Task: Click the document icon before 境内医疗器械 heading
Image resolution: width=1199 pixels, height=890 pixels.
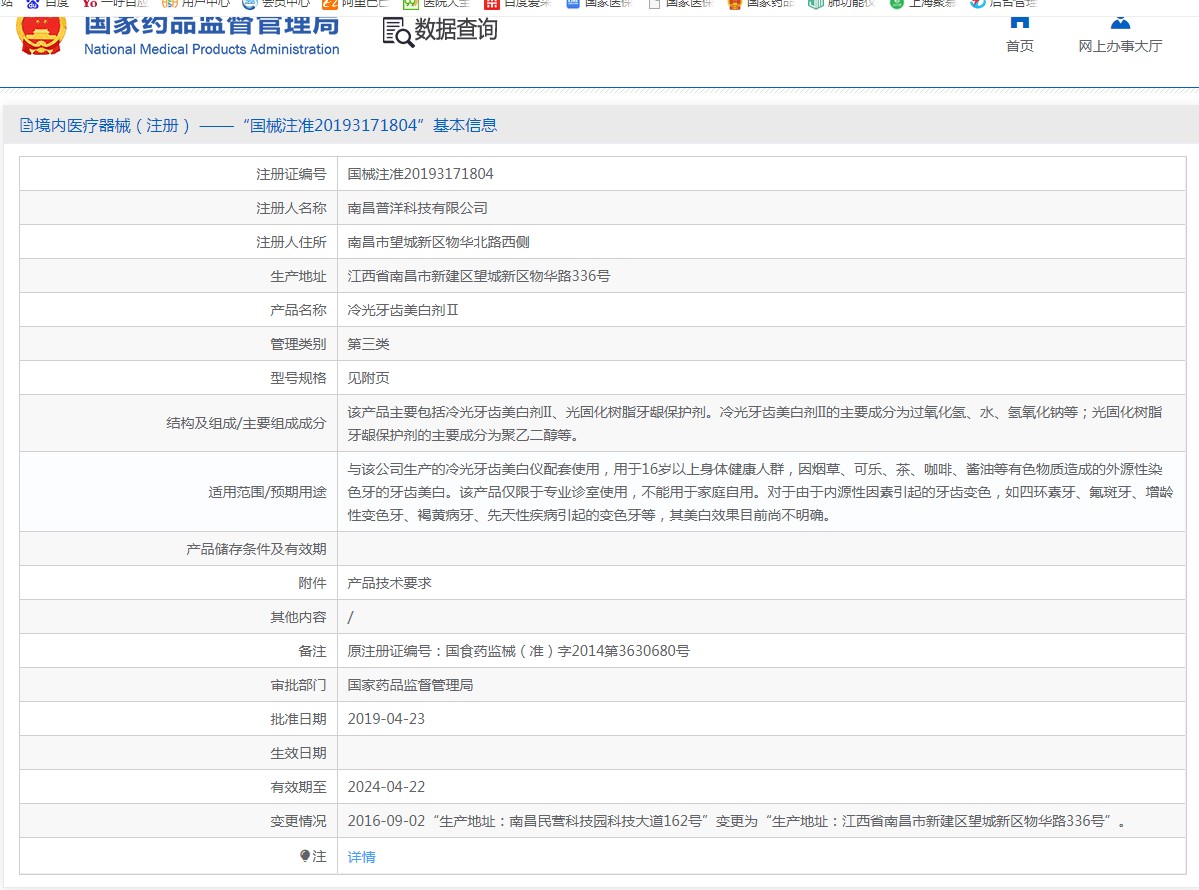Action: pyautogui.click(x=26, y=125)
